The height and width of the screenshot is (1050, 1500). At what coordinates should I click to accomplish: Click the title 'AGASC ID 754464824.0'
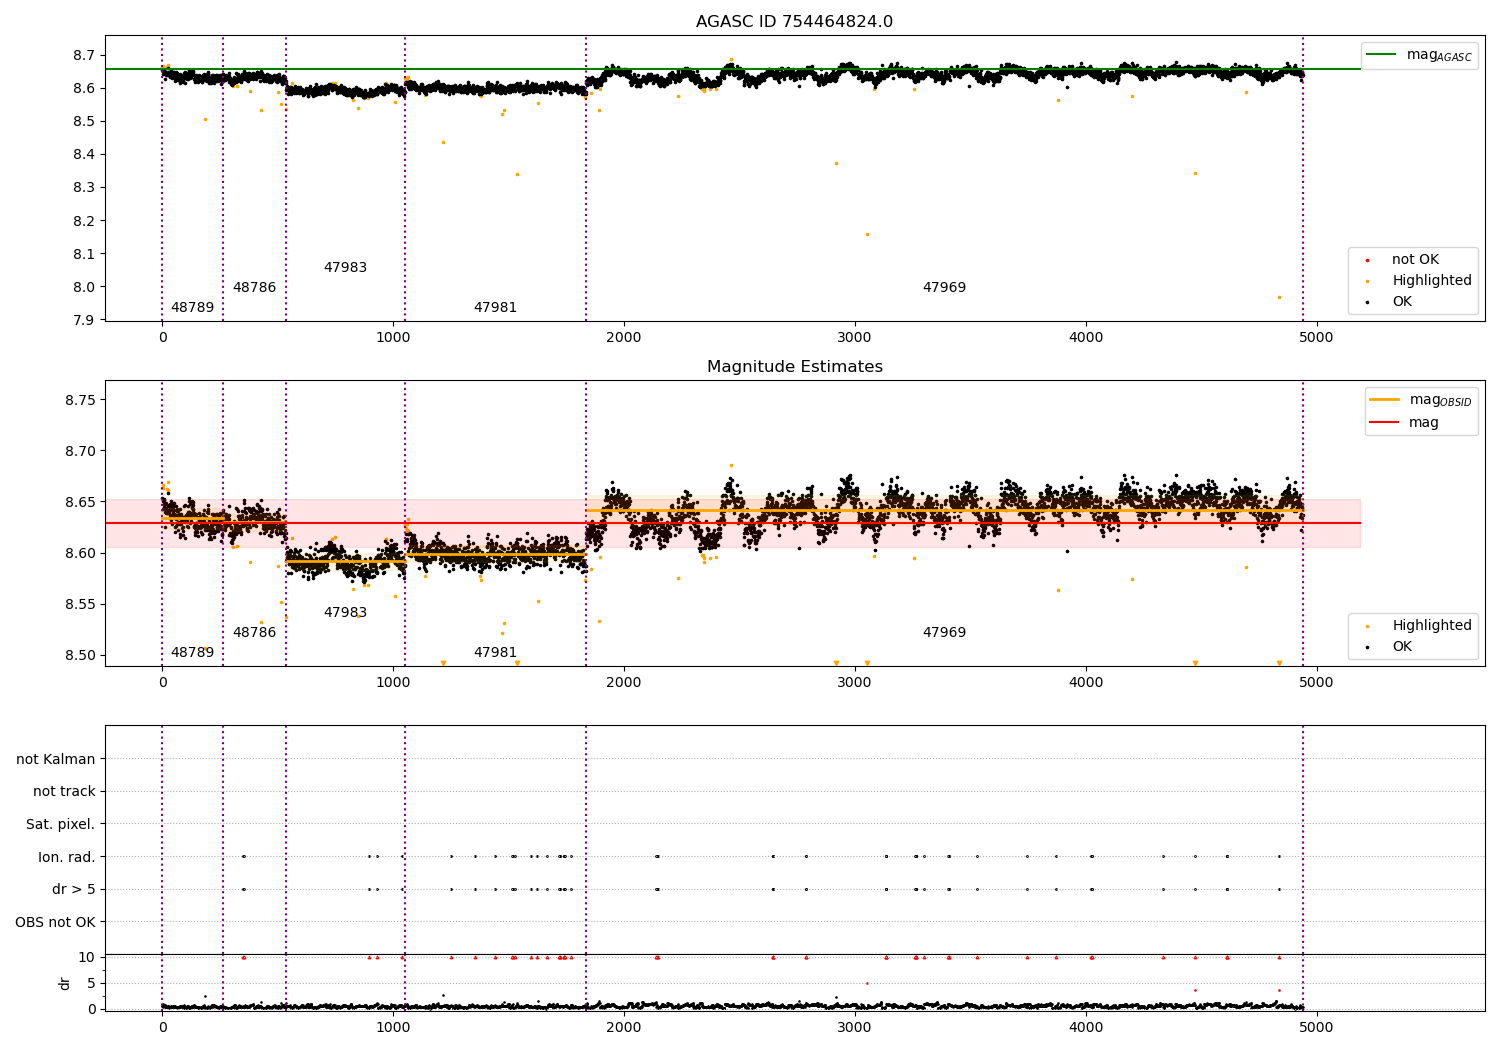794,22
